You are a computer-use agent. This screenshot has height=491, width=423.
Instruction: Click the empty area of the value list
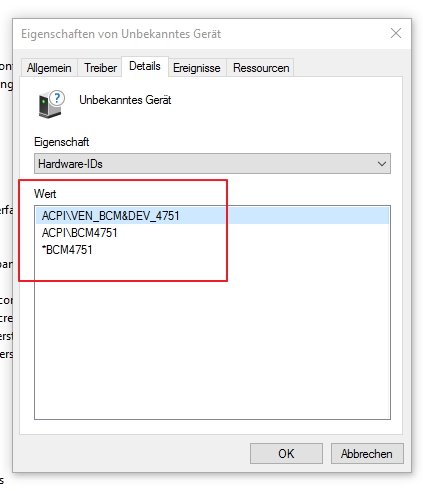[212, 337]
